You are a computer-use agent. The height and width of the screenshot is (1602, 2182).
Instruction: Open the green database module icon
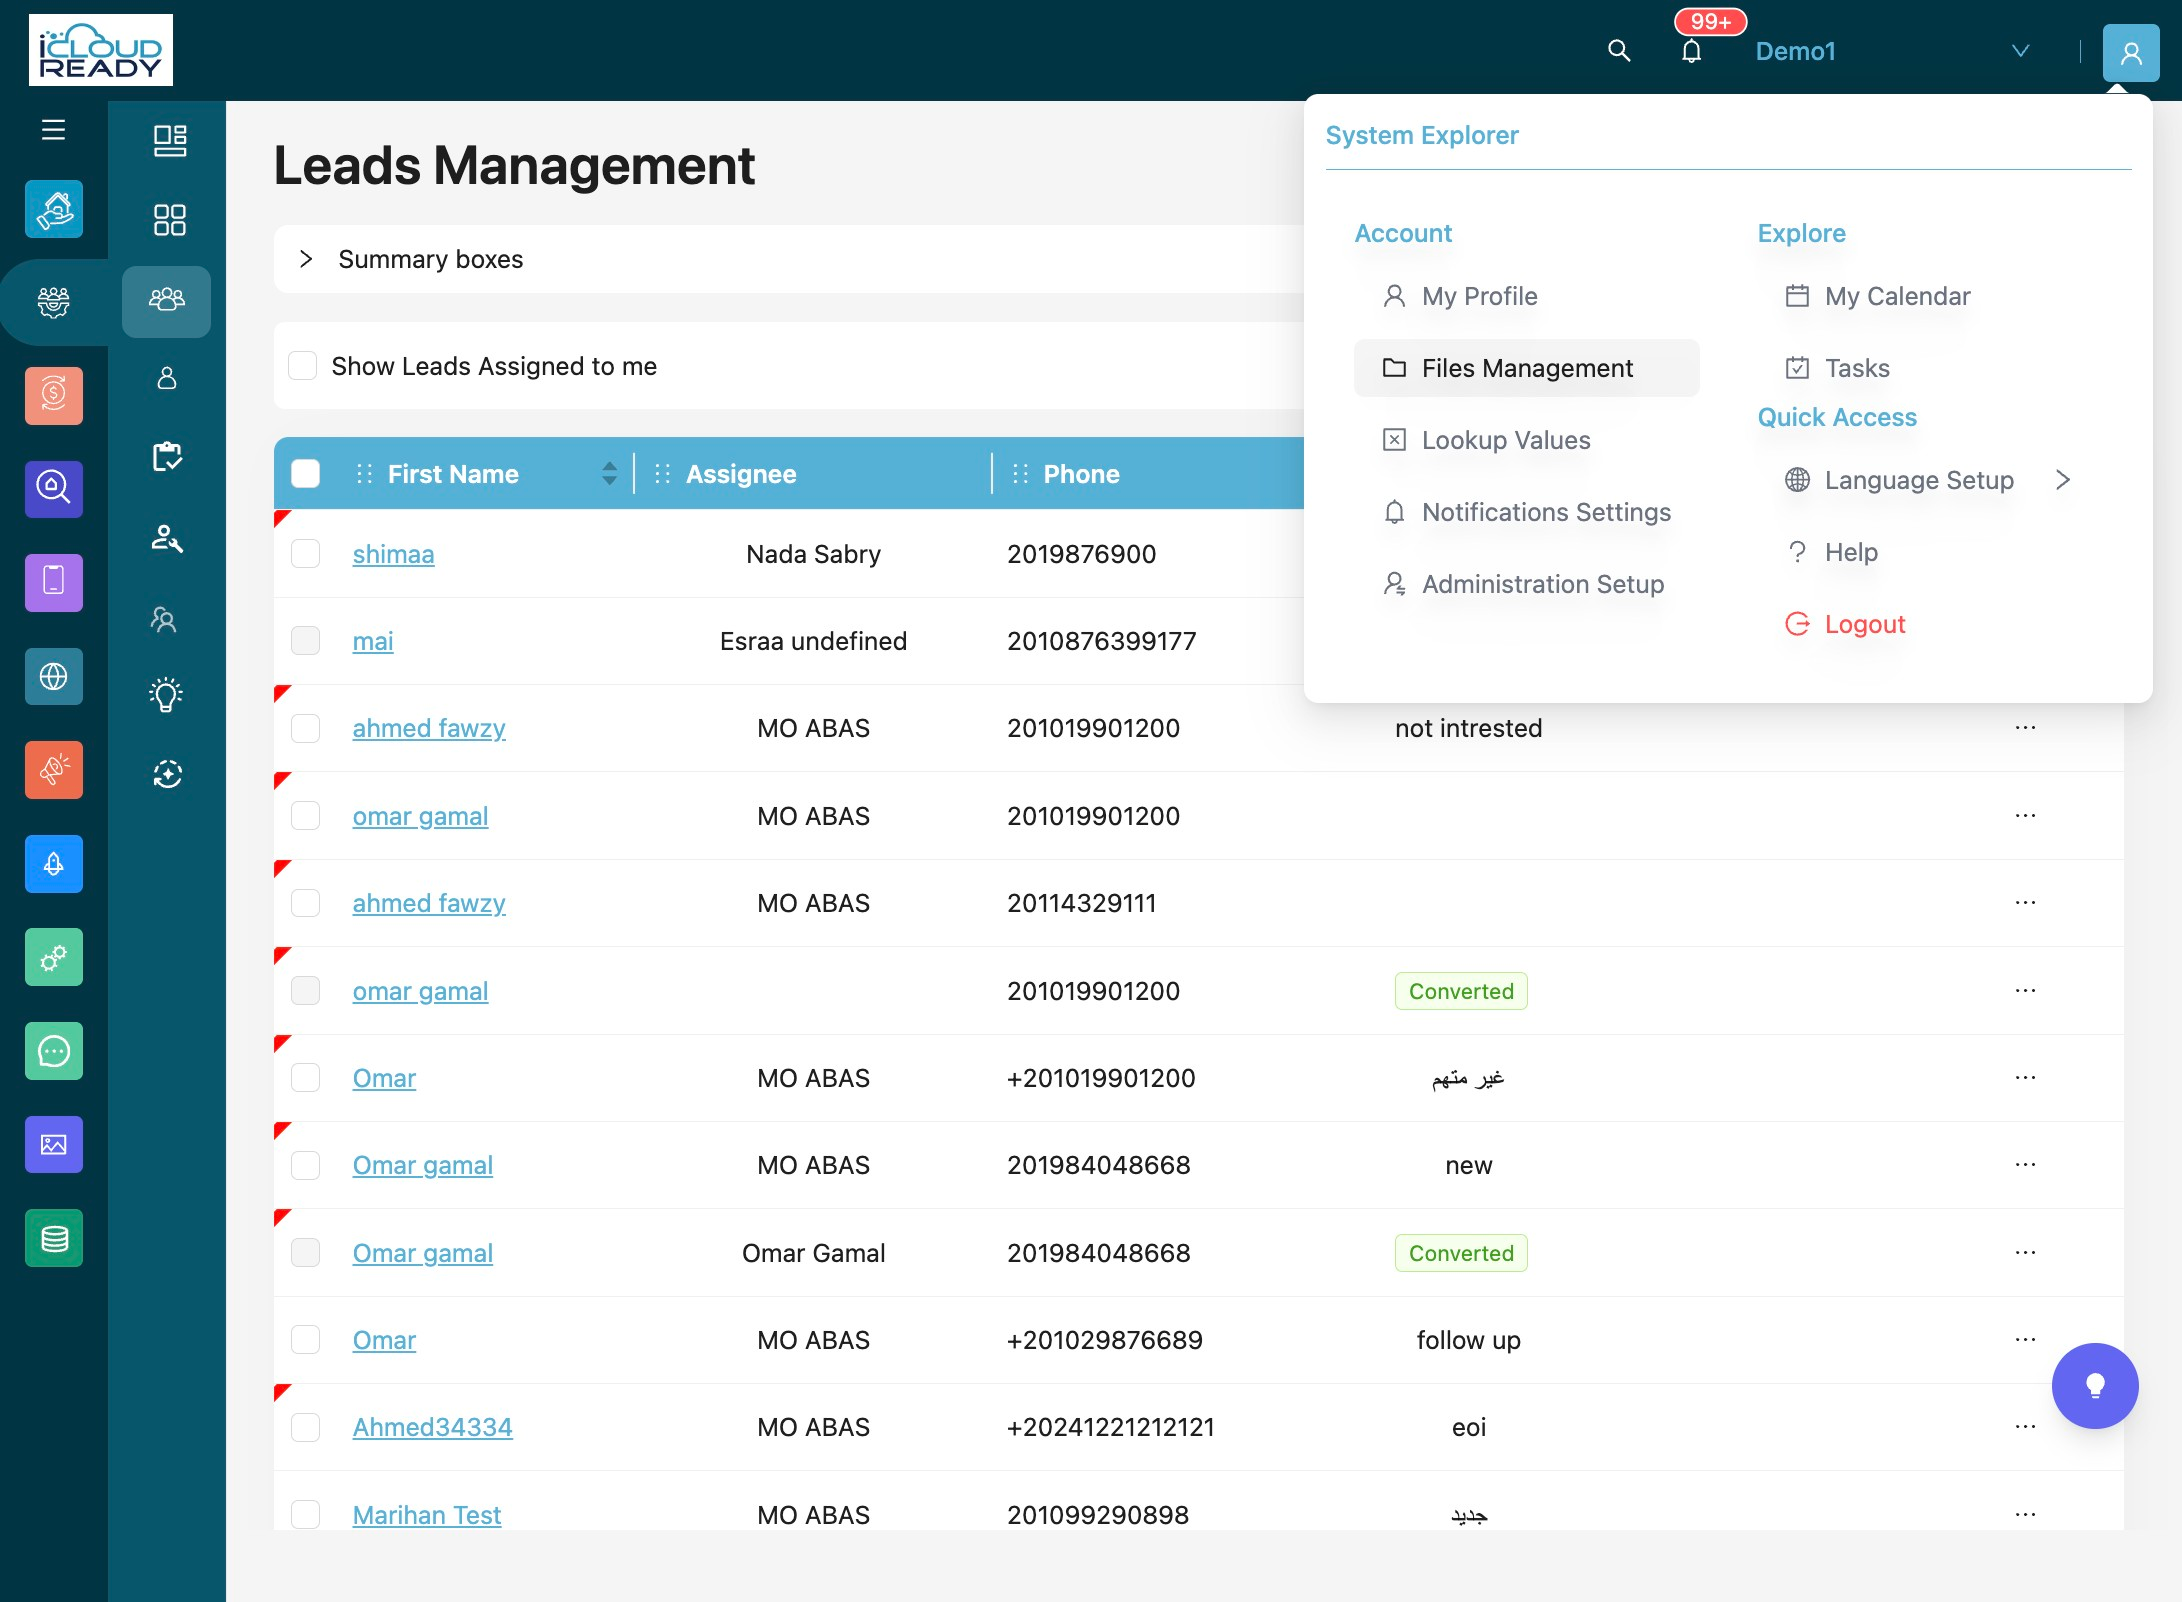coord(54,1238)
